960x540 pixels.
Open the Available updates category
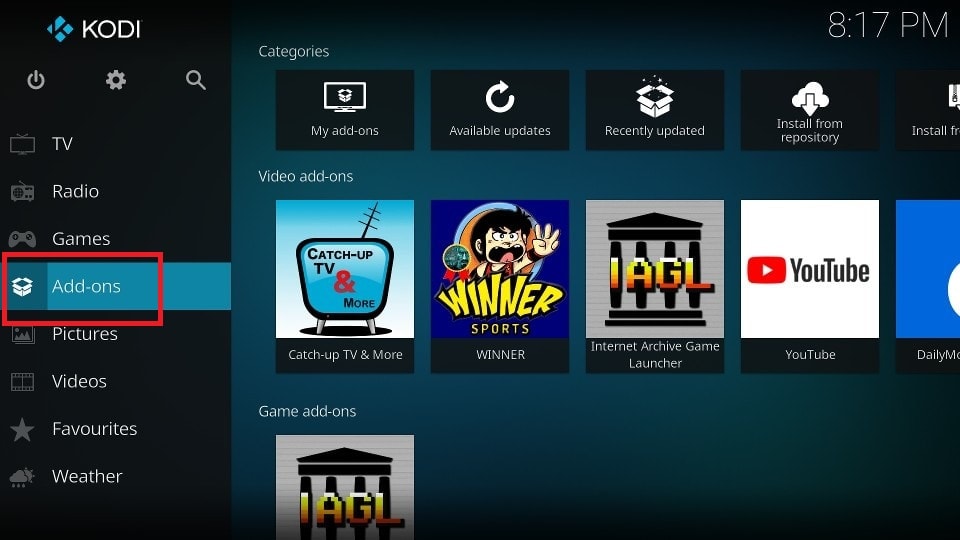tap(500, 110)
